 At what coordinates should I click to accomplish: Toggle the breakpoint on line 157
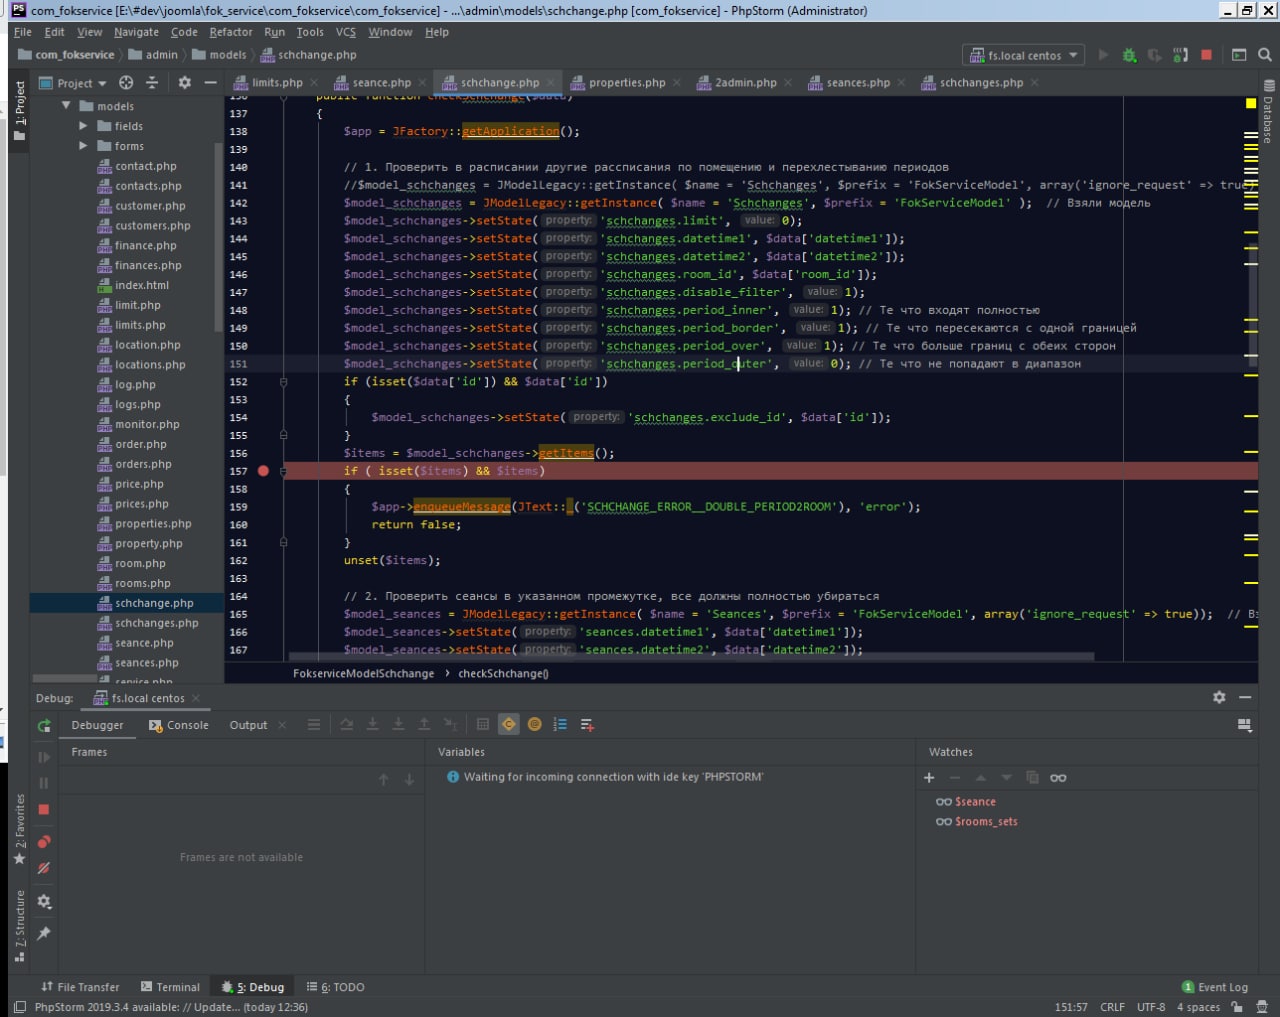coord(263,471)
